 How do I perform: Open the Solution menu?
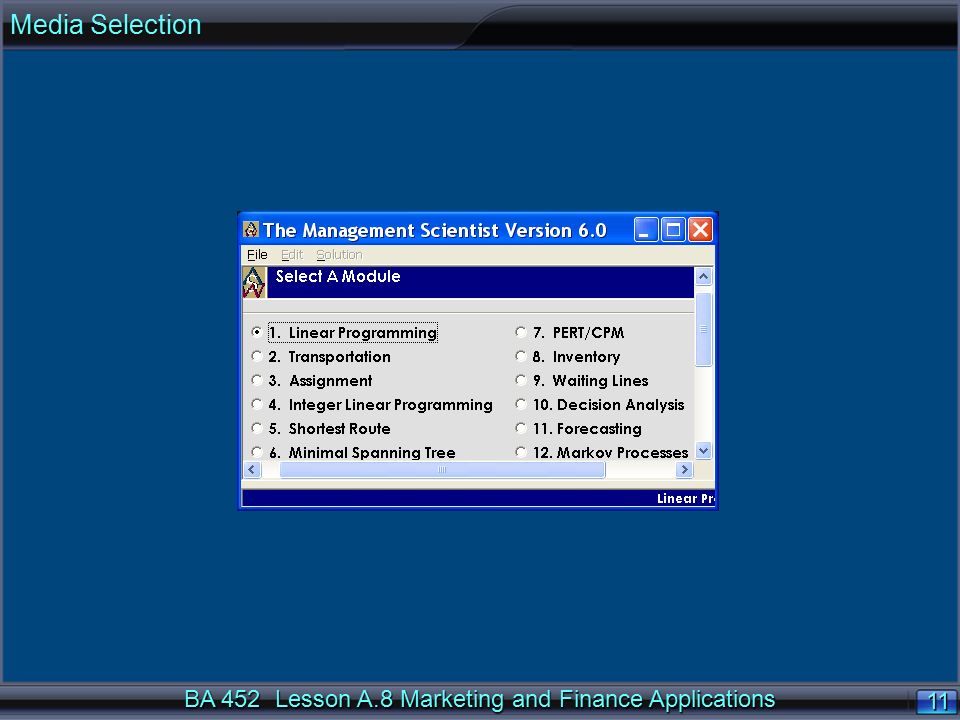coord(339,255)
